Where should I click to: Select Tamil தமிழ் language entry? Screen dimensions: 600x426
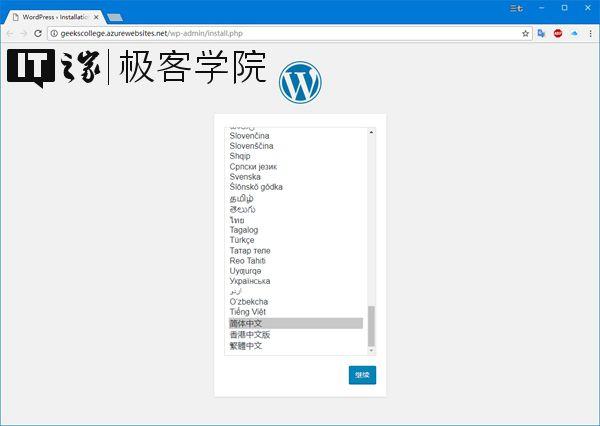(x=241, y=199)
